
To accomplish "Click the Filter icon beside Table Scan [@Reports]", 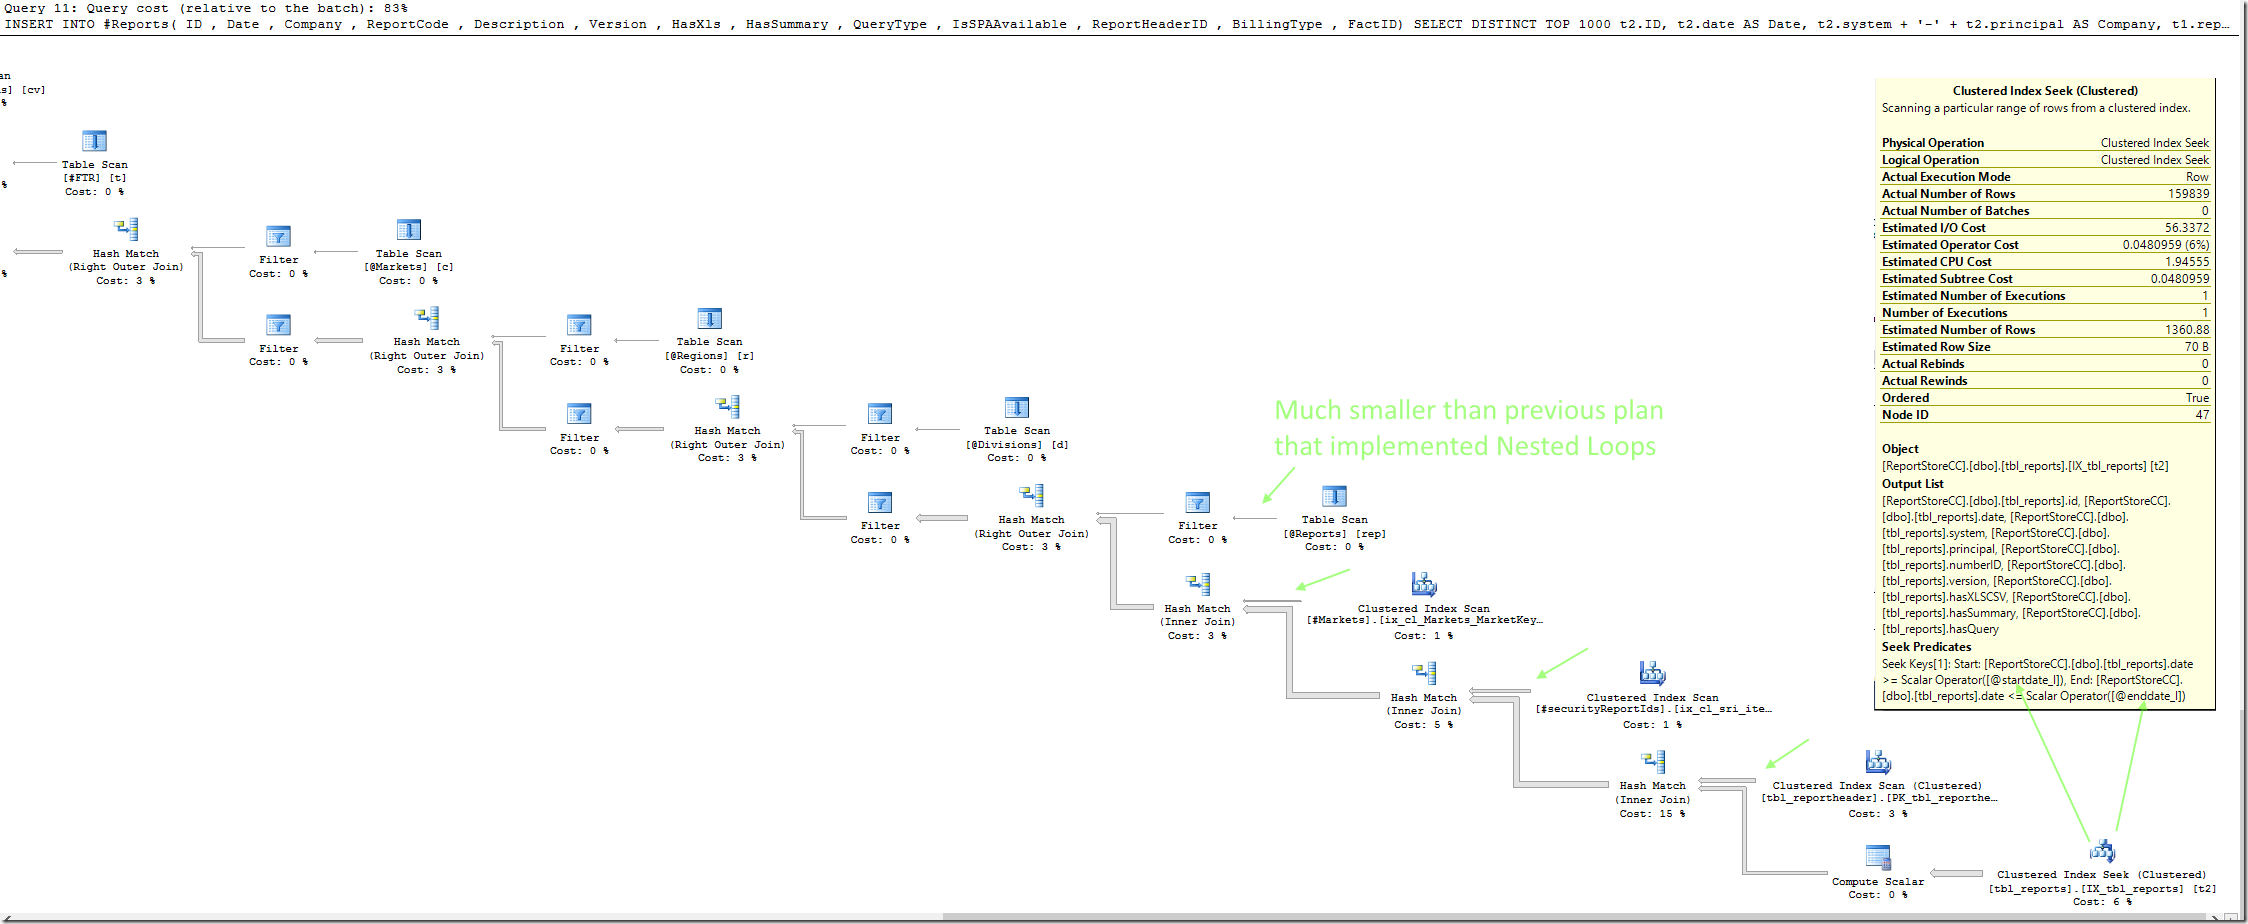I will coord(1197,502).
